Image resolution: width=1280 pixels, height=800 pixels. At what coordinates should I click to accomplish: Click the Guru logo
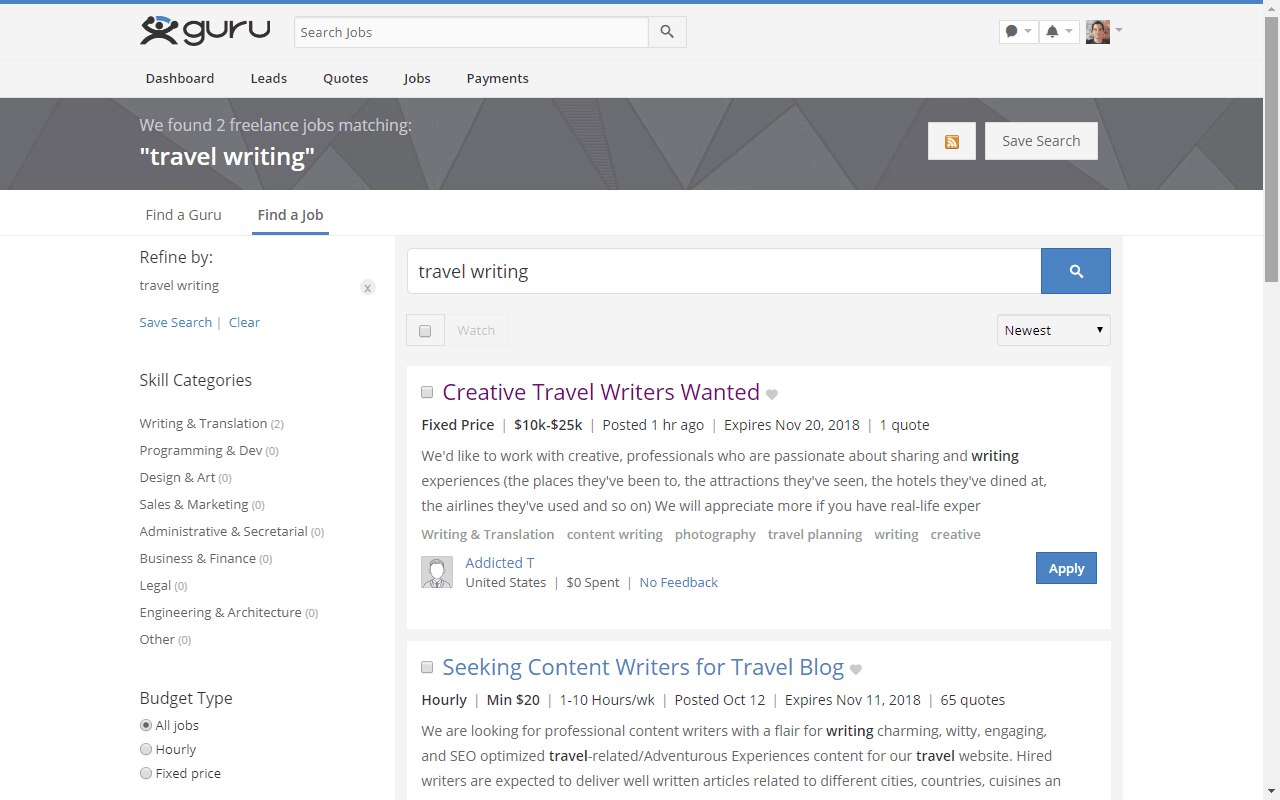click(x=205, y=30)
